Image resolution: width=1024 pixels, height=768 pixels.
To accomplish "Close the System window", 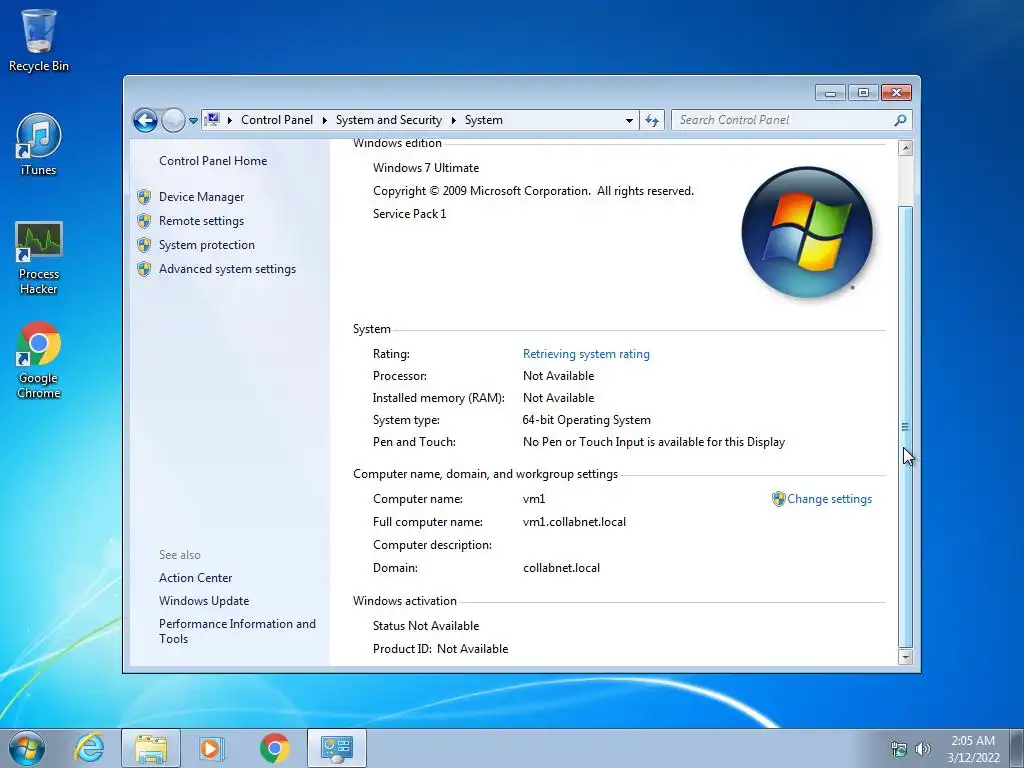I will click(896, 93).
